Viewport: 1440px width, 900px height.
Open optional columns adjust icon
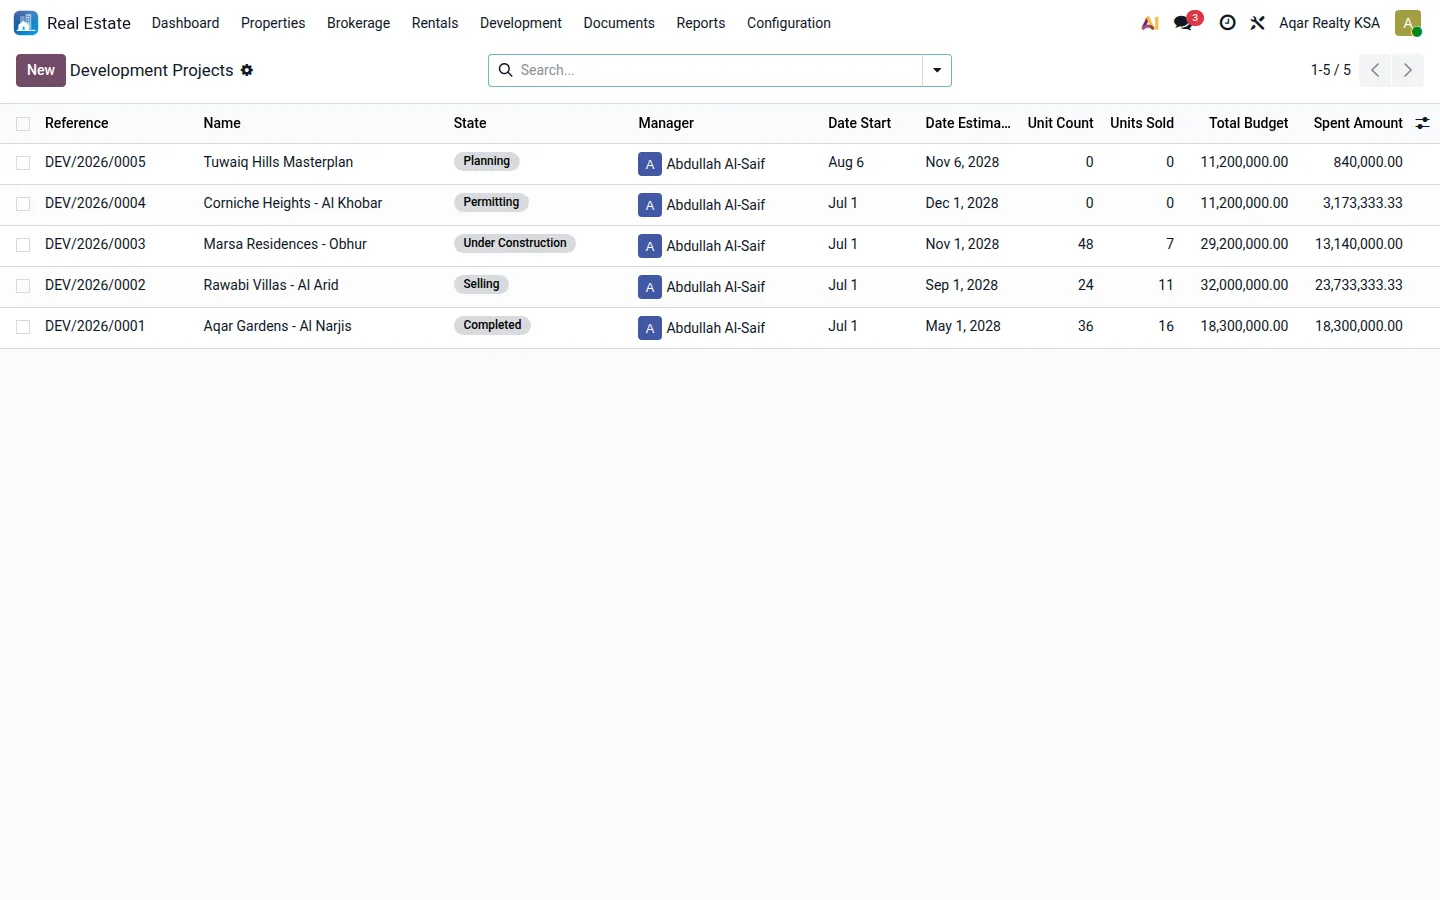click(1422, 123)
